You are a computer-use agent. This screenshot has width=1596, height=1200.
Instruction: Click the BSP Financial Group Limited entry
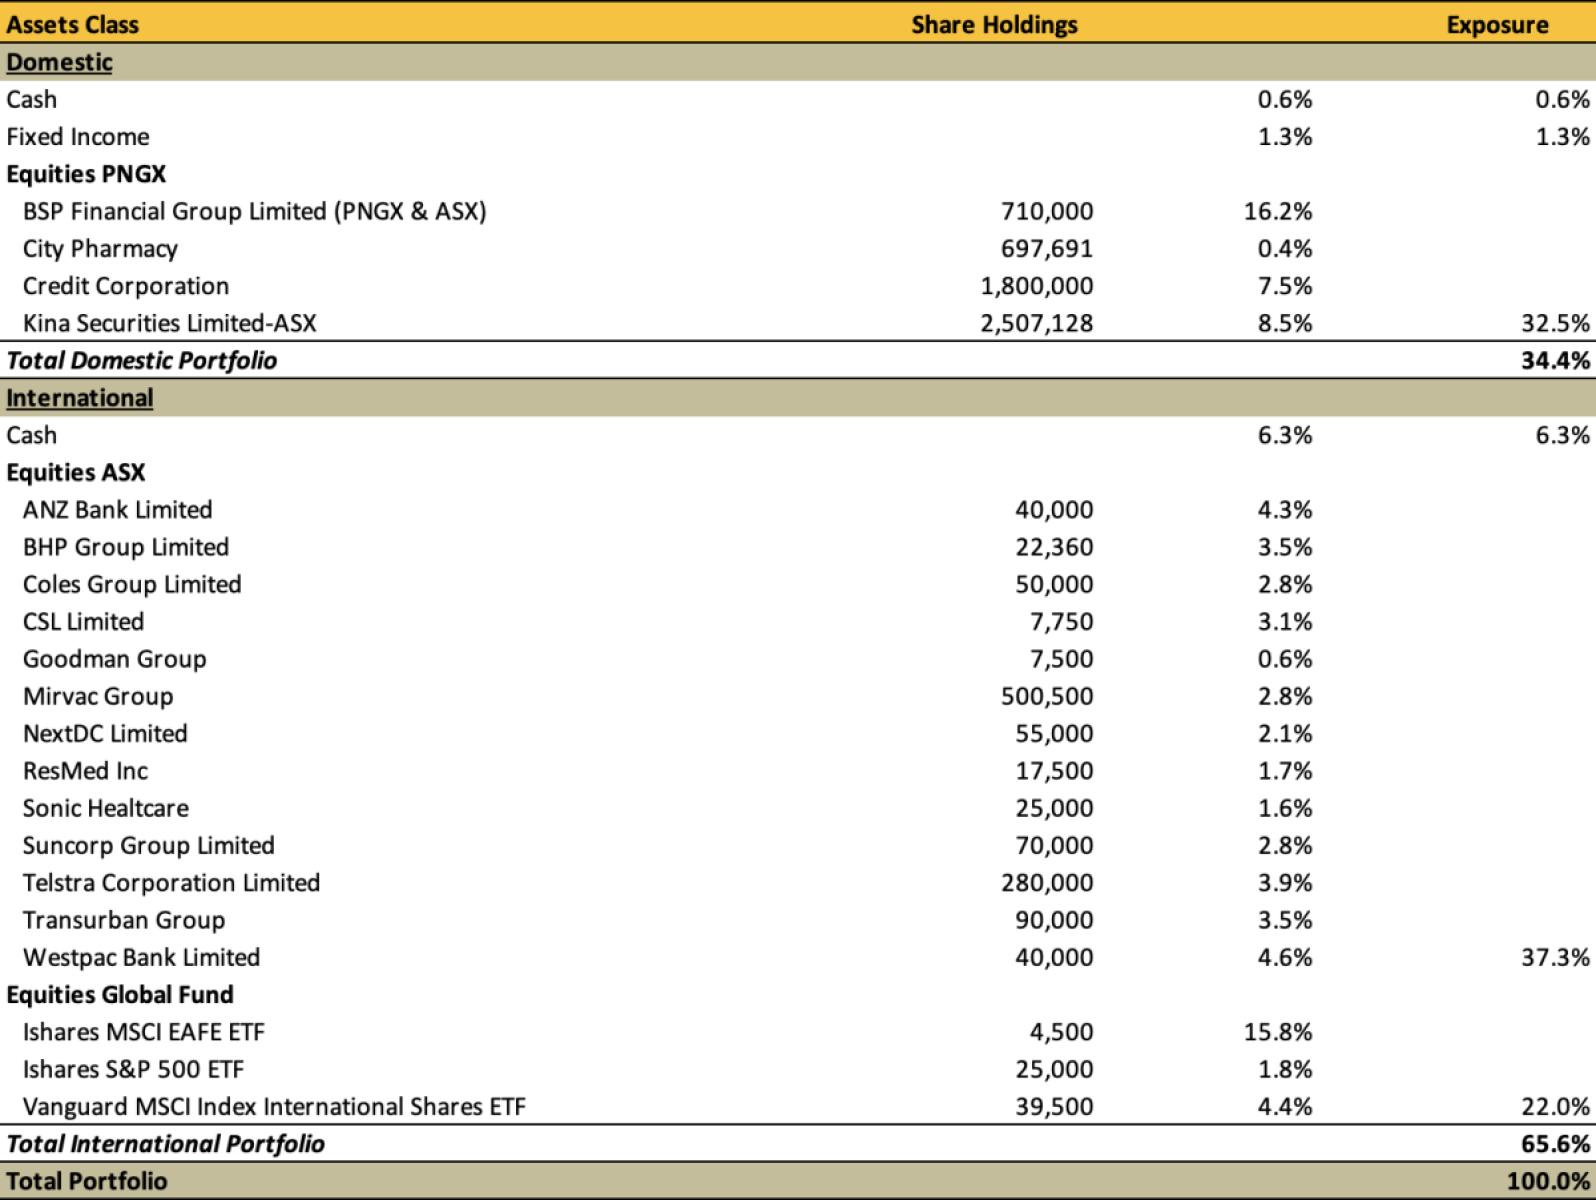point(254,211)
